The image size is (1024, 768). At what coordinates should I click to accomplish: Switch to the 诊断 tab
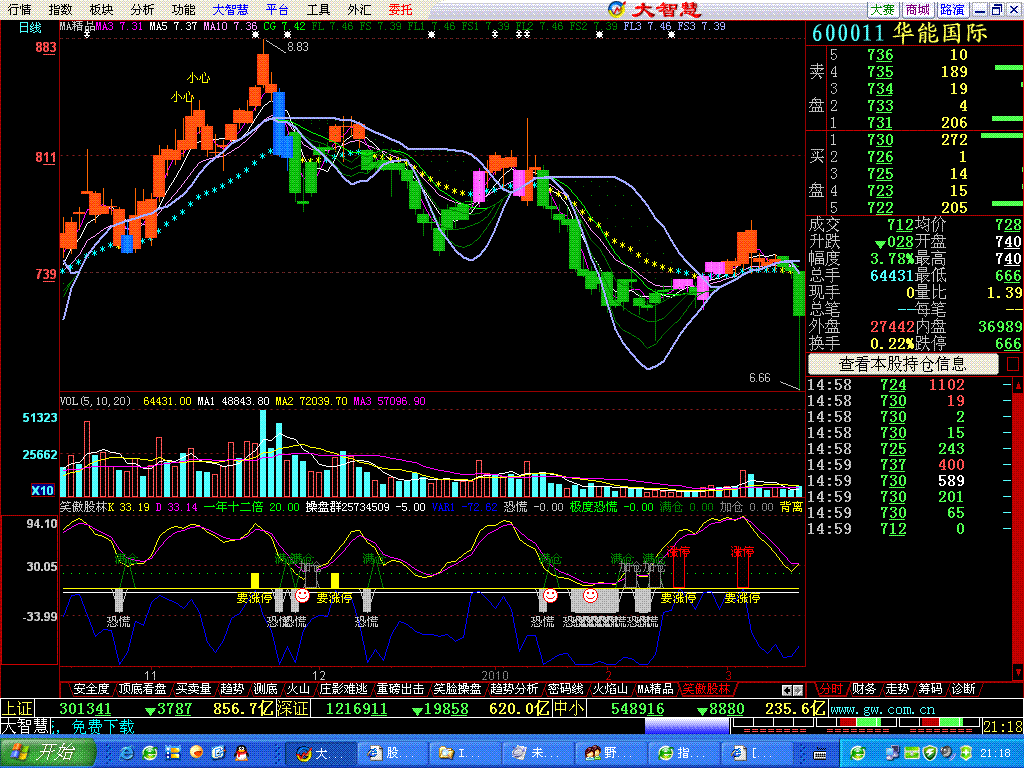pos(964,689)
